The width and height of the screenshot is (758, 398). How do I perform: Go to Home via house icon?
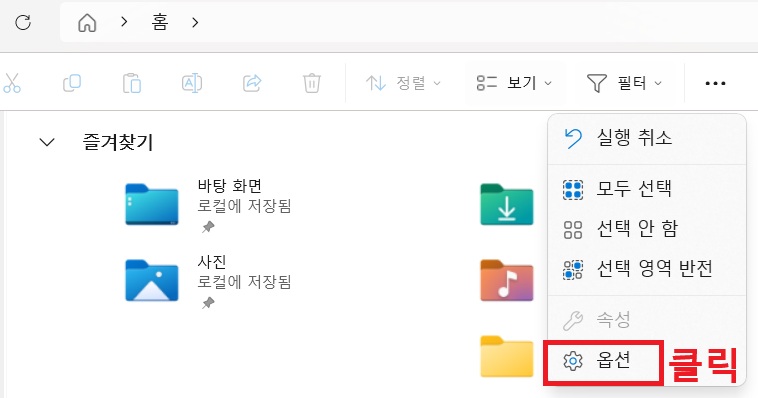click(87, 22)
